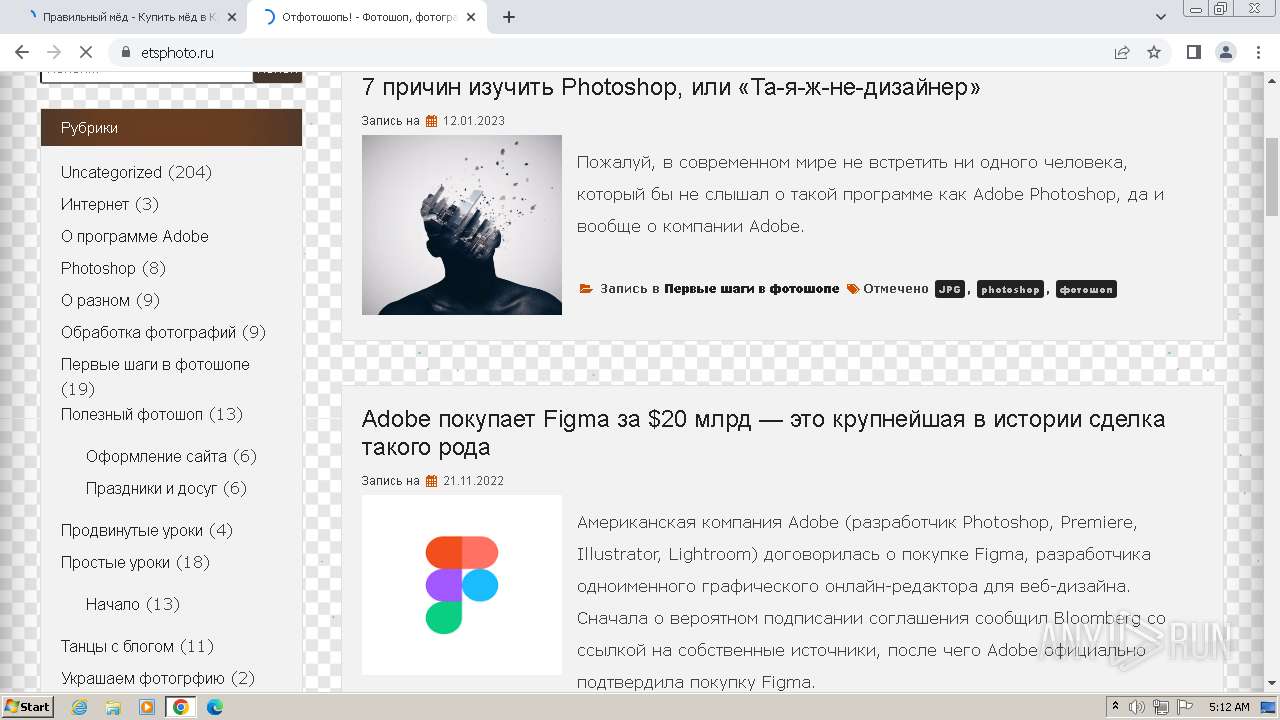This screenshot has width=1280, height=720.
Task: Open the date link 12.01.2023
Action: pos(474,121)
